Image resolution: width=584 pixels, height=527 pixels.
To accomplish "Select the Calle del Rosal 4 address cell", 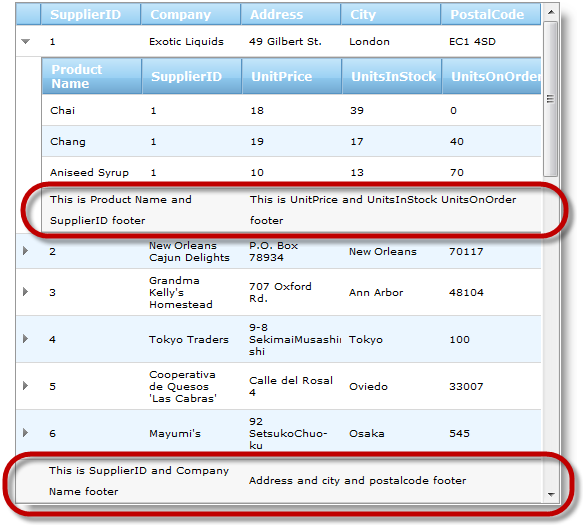I will 291,386.
